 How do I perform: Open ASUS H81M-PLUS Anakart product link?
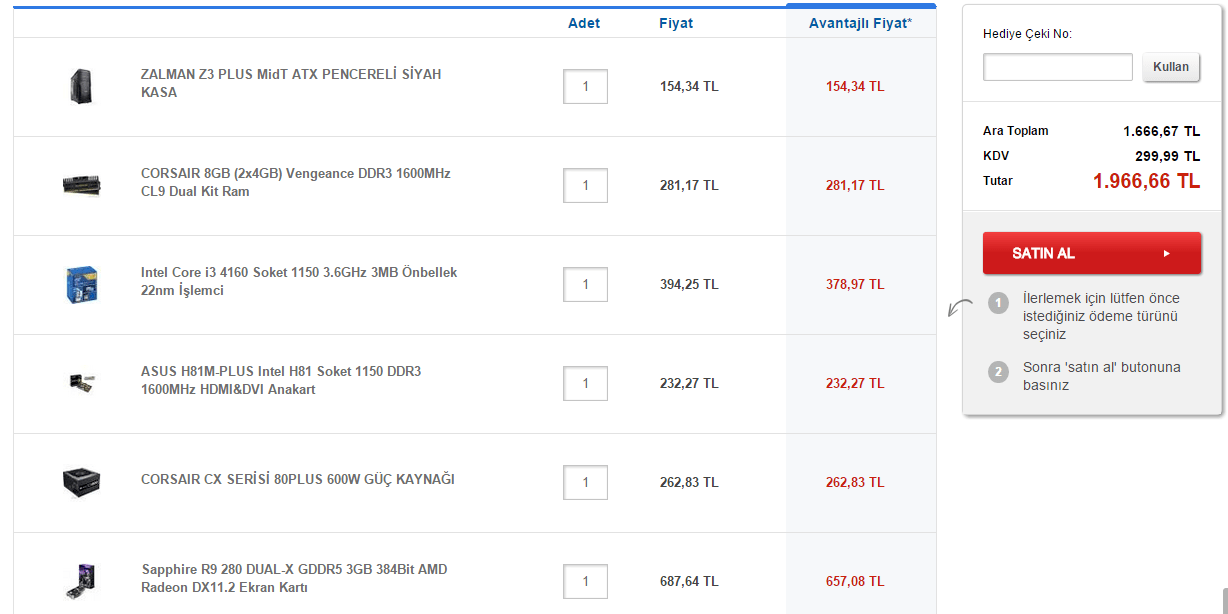tap(281, 380)
